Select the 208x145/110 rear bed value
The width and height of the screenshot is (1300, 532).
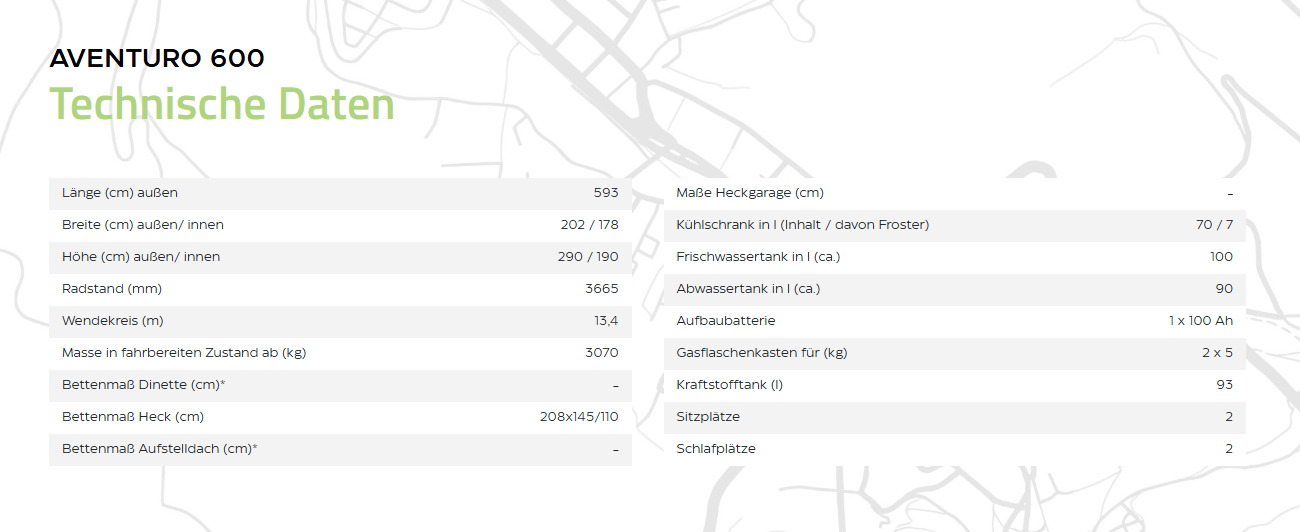[x=579, y=417]
